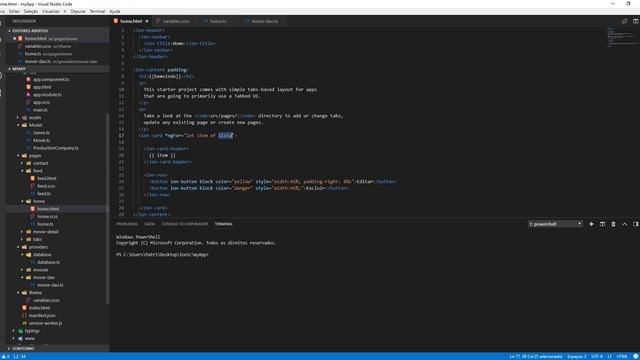Viewport: 640px width, 360px height.
Task: Open the Terminal menu in the menu bar
Action: point(97,11)
